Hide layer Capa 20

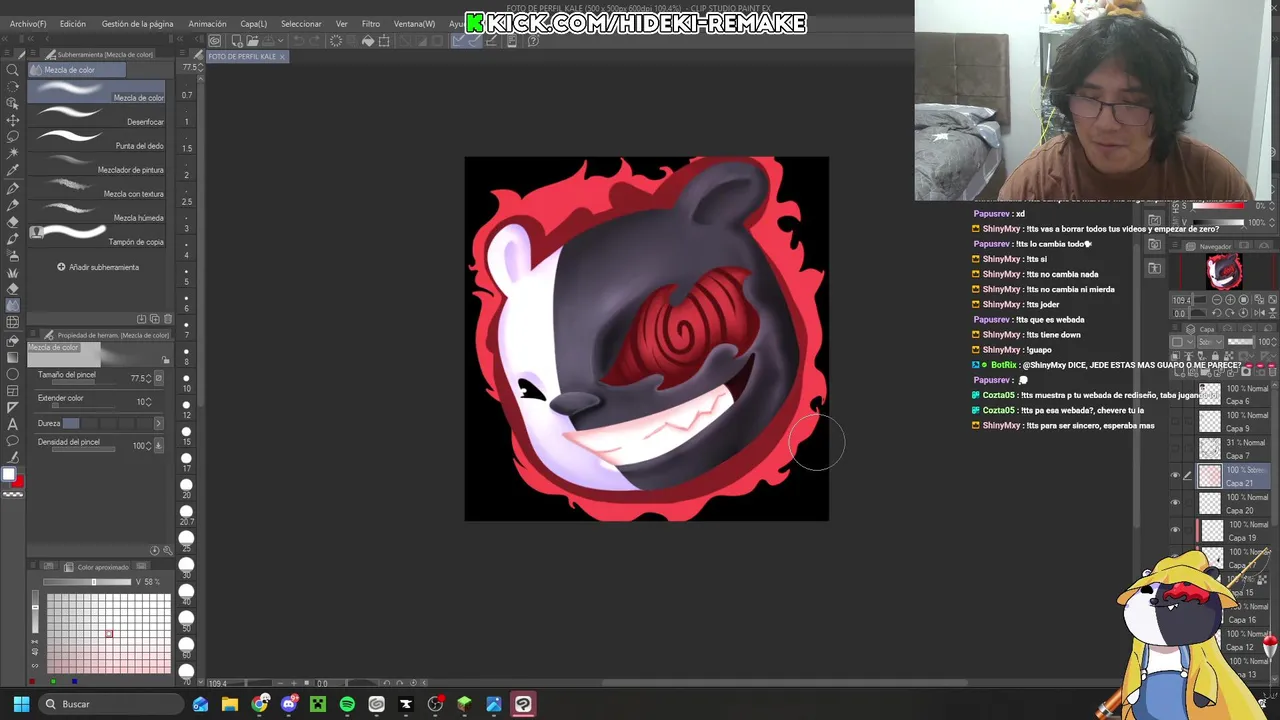click(x=1175, y=503)
